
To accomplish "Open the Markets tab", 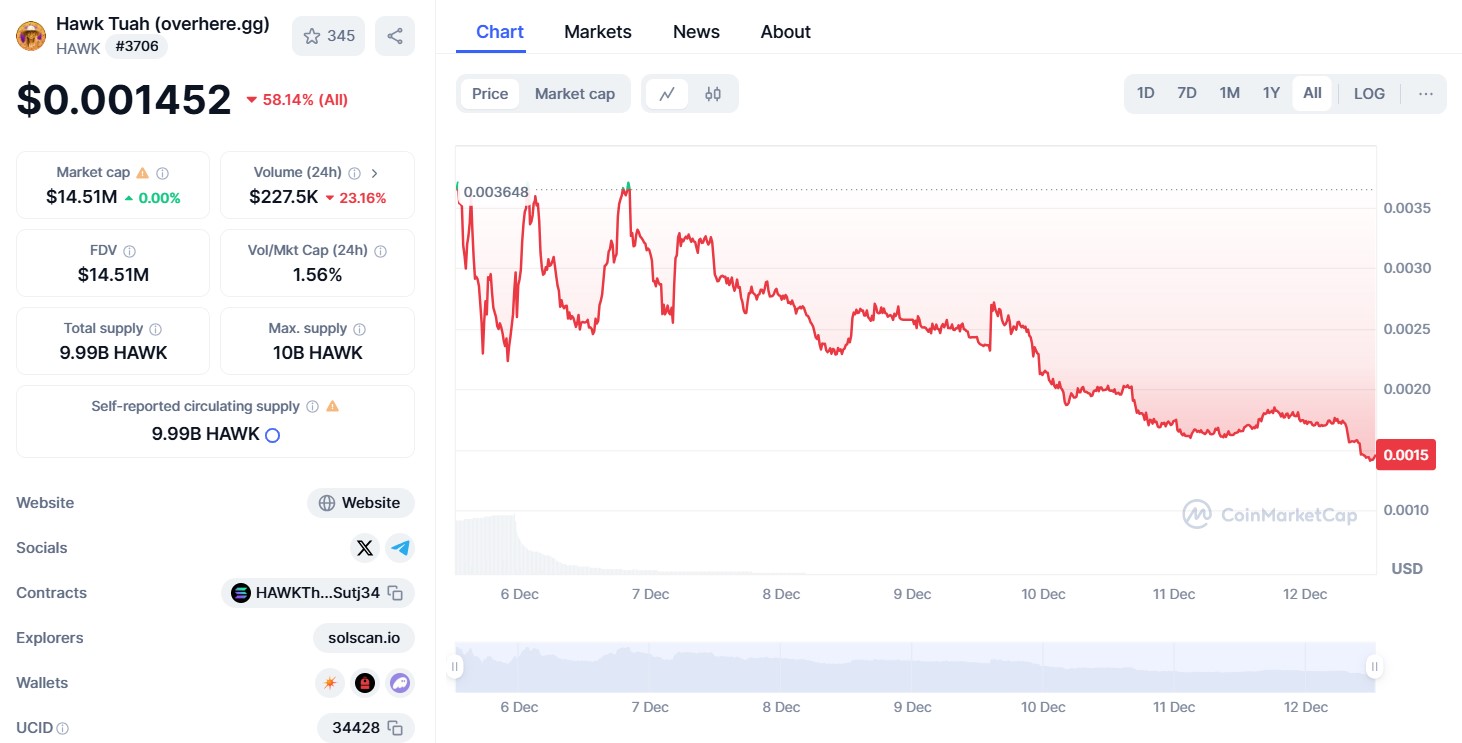I will [598, 32].
